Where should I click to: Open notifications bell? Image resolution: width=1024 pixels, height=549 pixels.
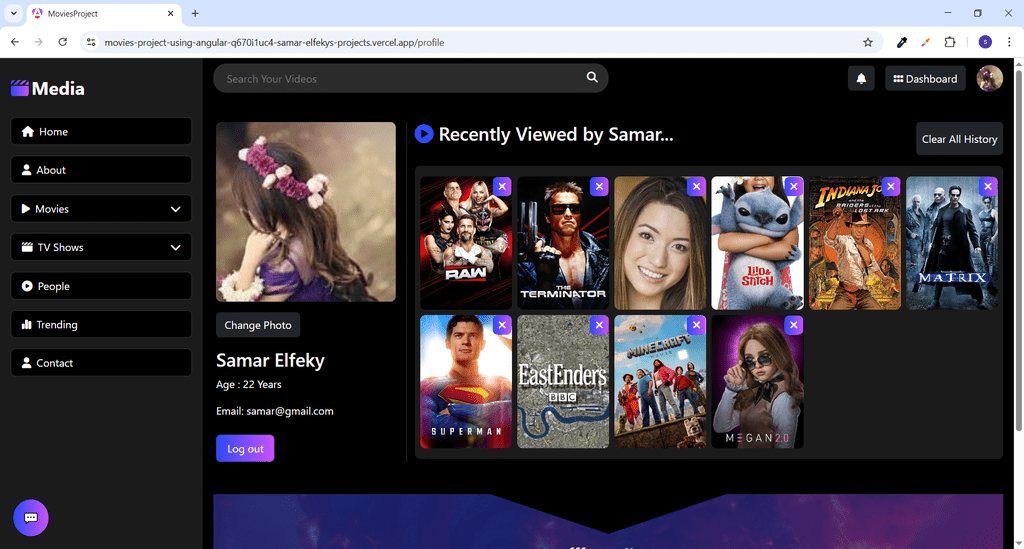click(x=861, y=78)
